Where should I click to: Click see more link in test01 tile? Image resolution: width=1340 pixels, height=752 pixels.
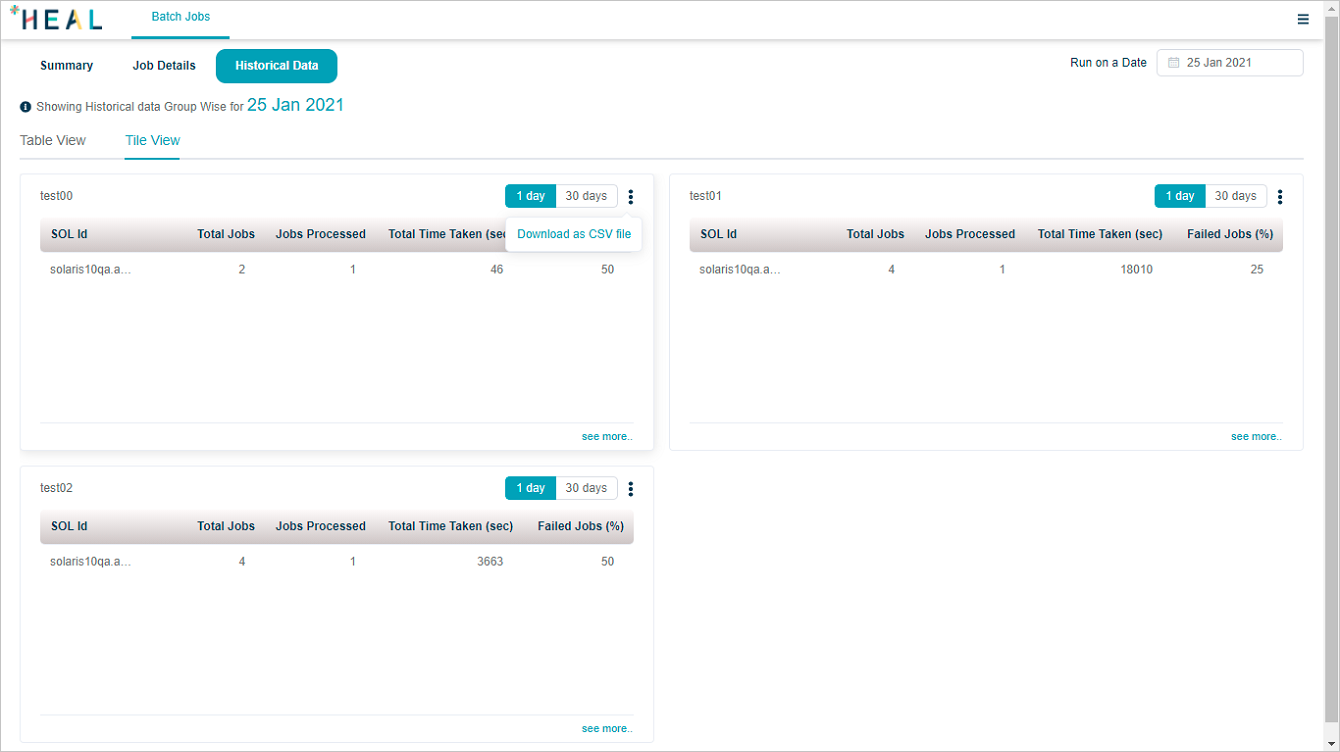[1256, 437]
